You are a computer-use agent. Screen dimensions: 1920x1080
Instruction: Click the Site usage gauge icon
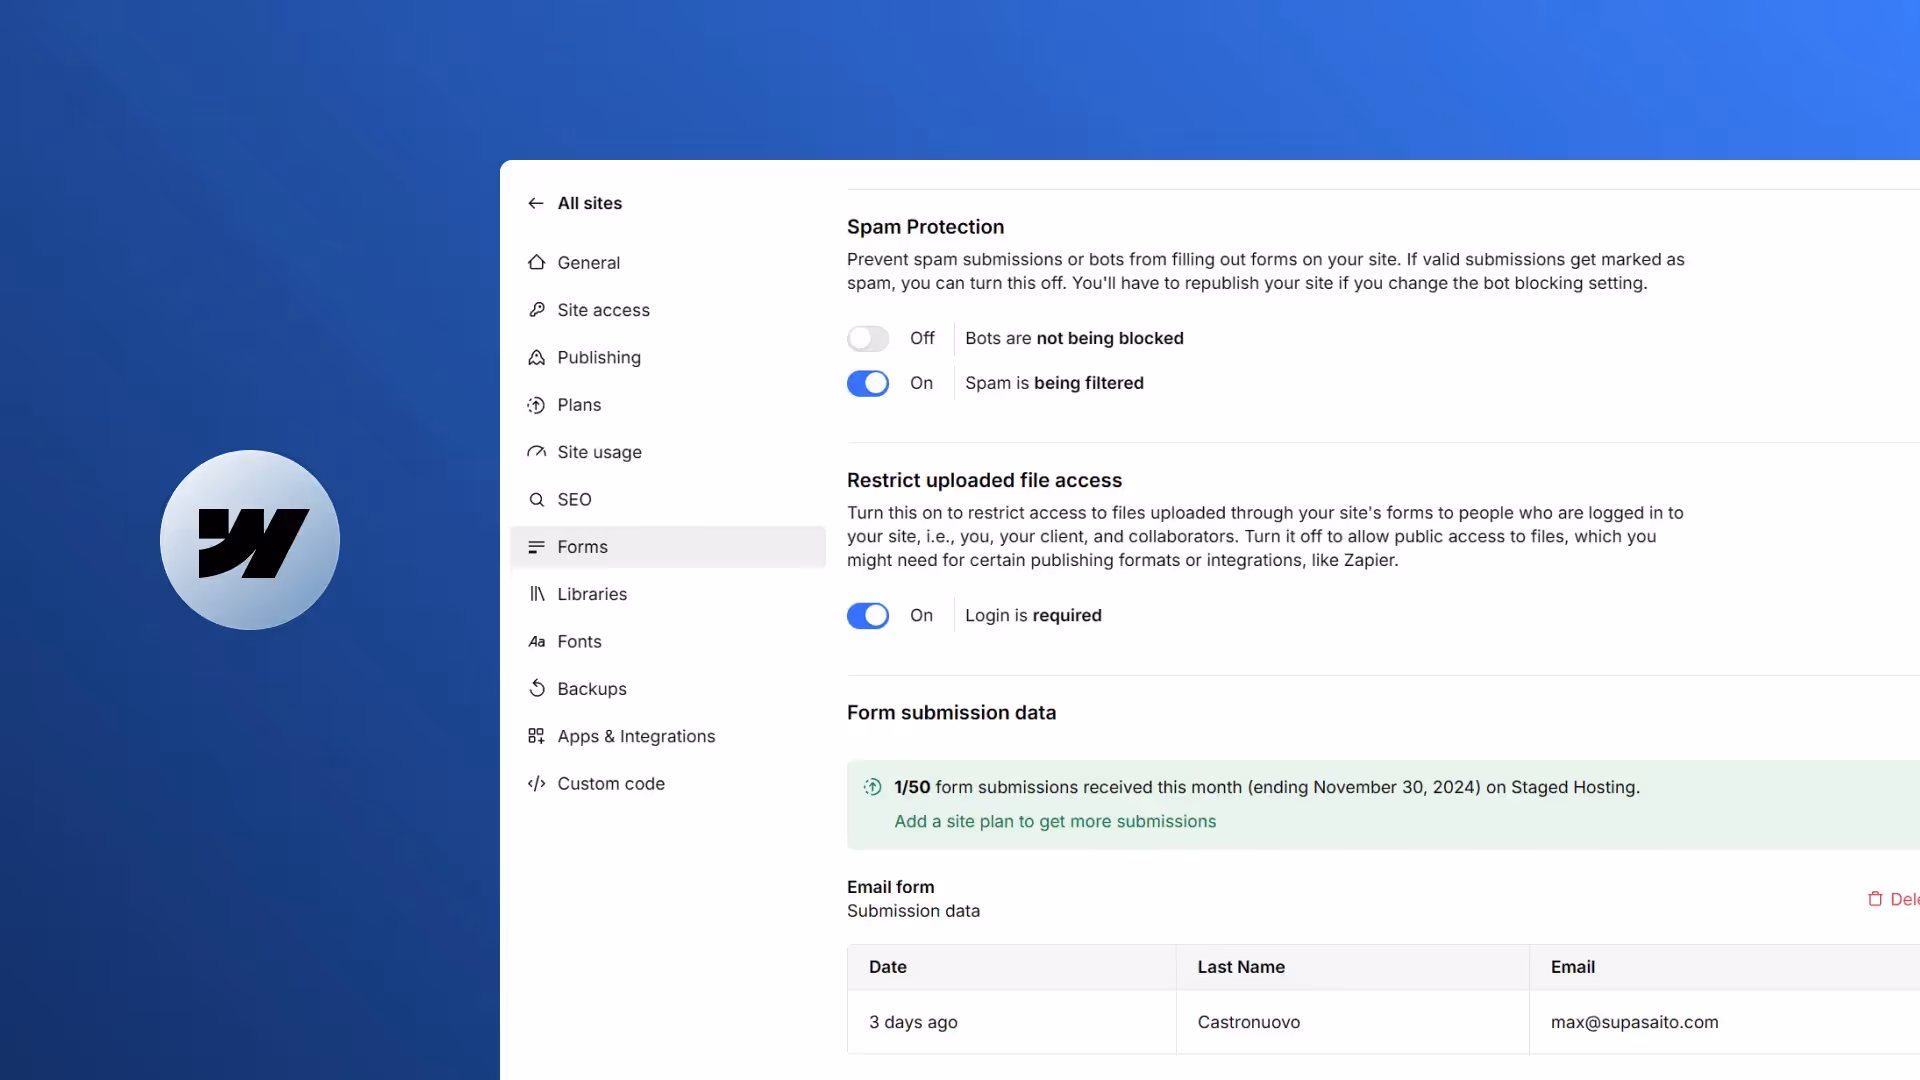(537, 452)
